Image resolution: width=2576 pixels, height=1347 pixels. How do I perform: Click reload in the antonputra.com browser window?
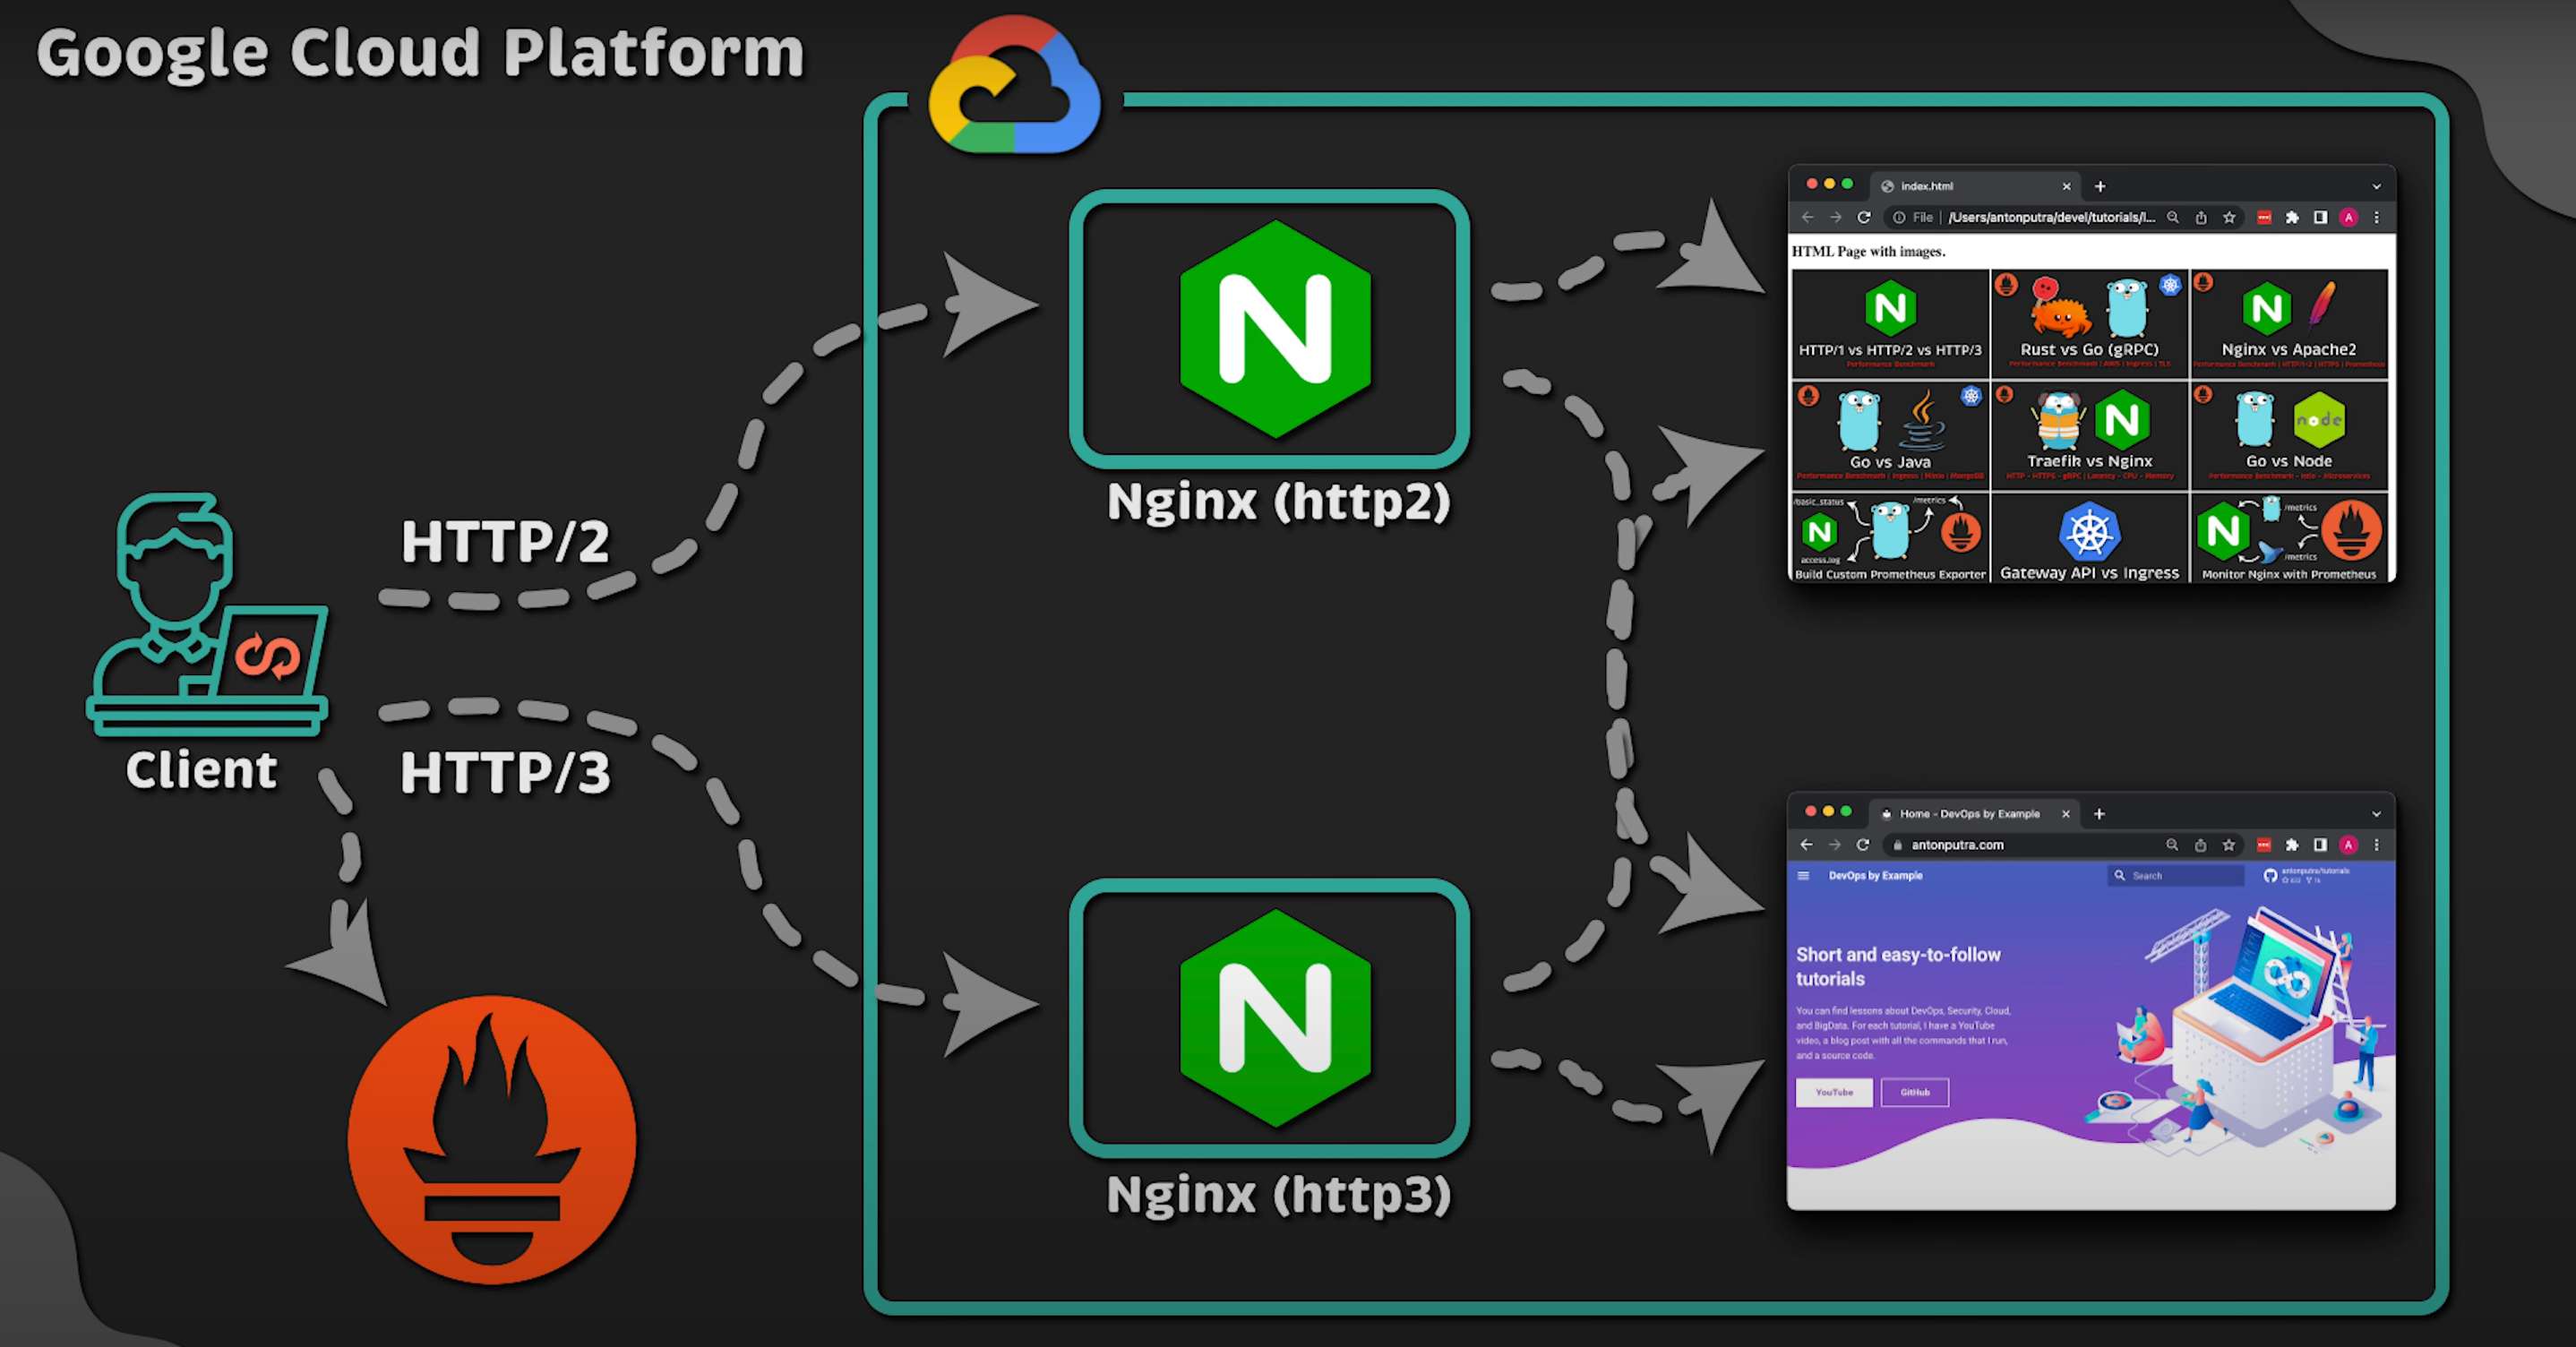[1862, 845]
